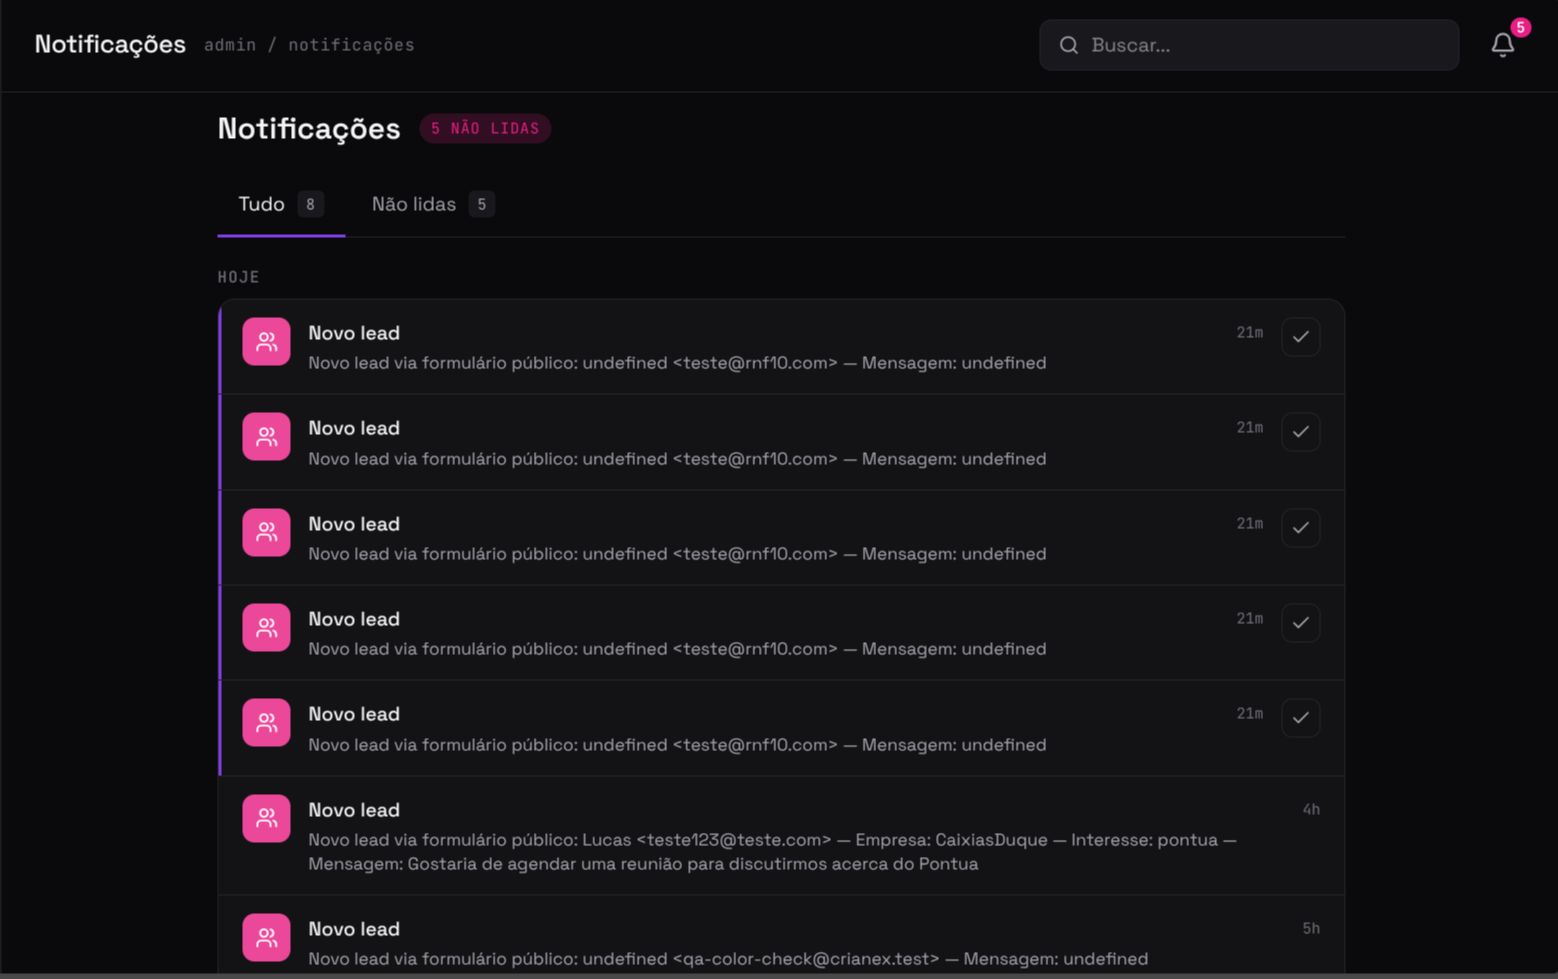Mark the third Novo lead as read
This screenshot has width=1558, height=979.
tap(1300, 528)
